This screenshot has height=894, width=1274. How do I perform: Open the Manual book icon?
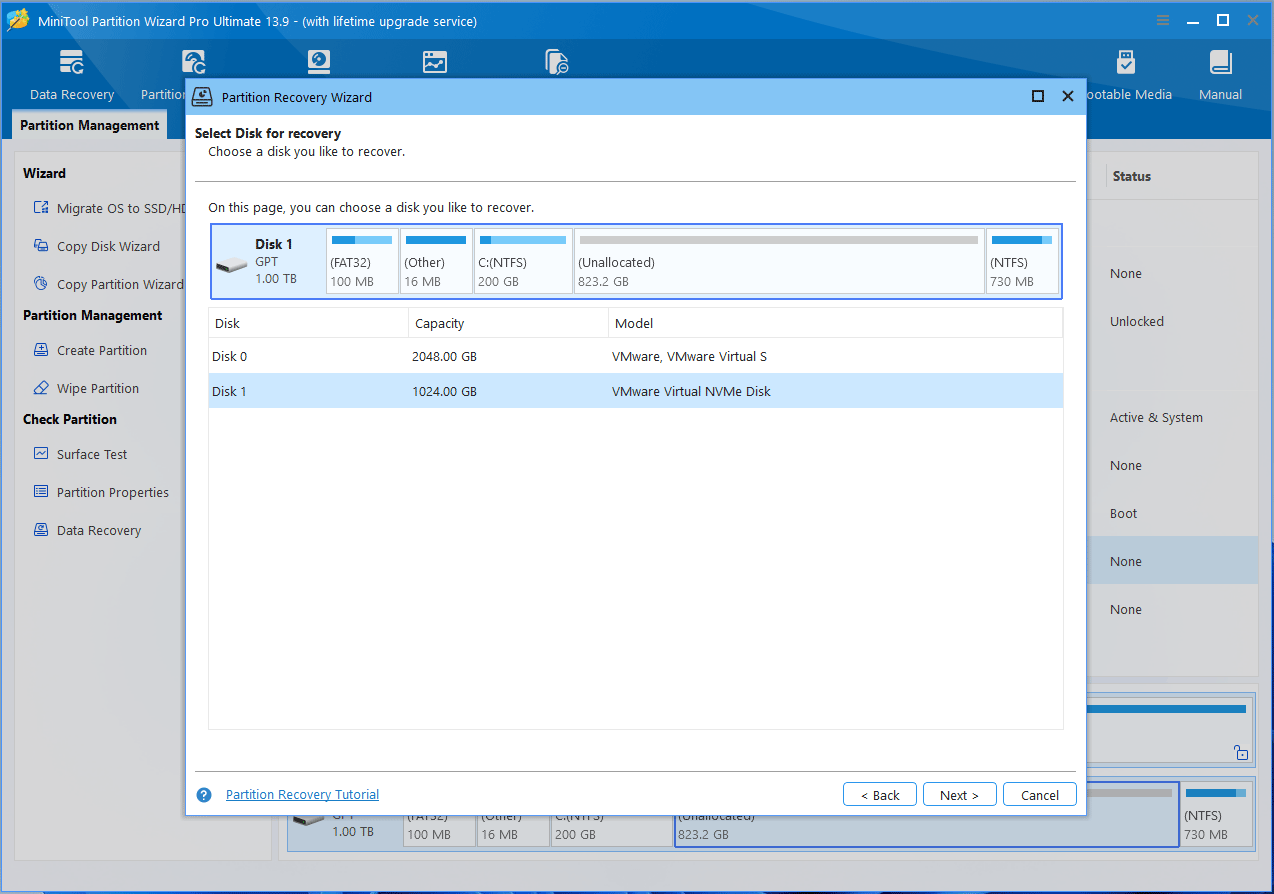point(1220,63)
